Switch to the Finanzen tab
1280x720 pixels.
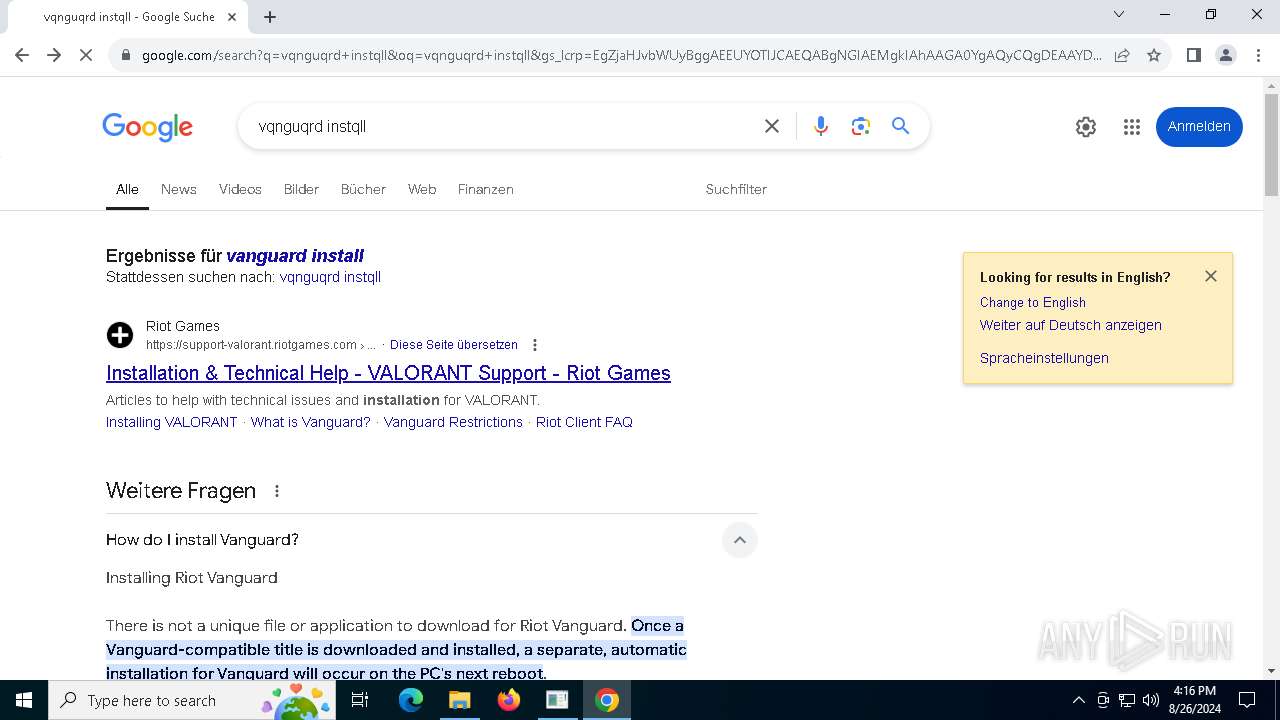click(x=486, y=189)
